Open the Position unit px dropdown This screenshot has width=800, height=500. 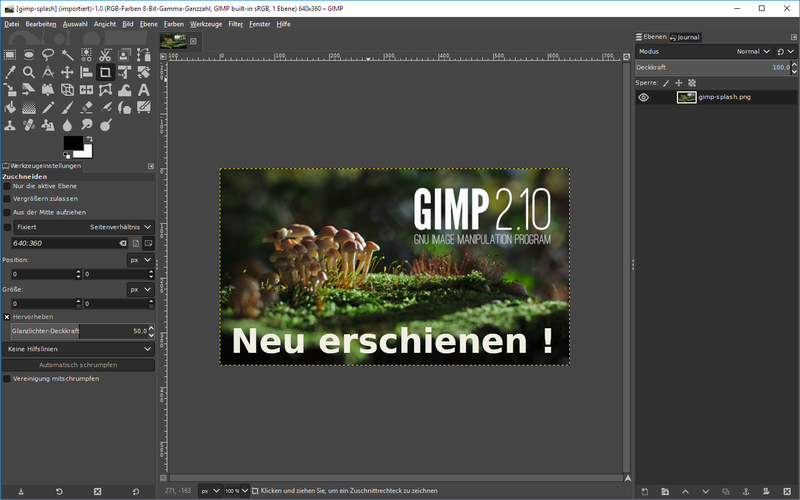click(x=140, y=260)
